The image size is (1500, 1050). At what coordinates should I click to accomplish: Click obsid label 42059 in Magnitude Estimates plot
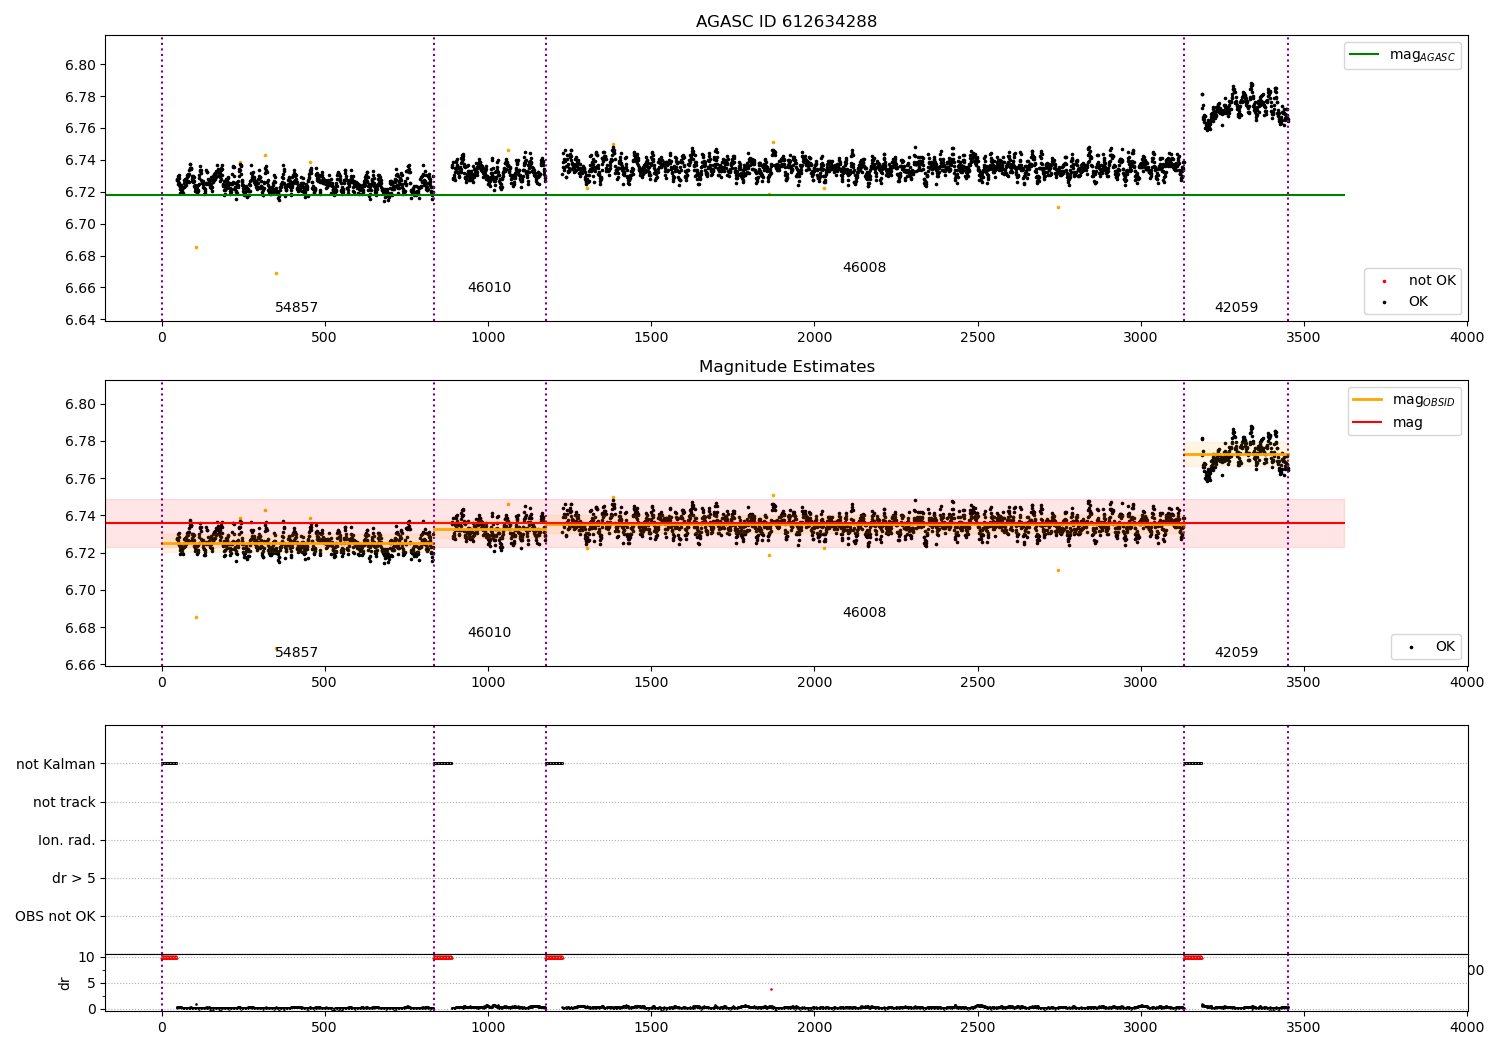(x=1236, y=653)
